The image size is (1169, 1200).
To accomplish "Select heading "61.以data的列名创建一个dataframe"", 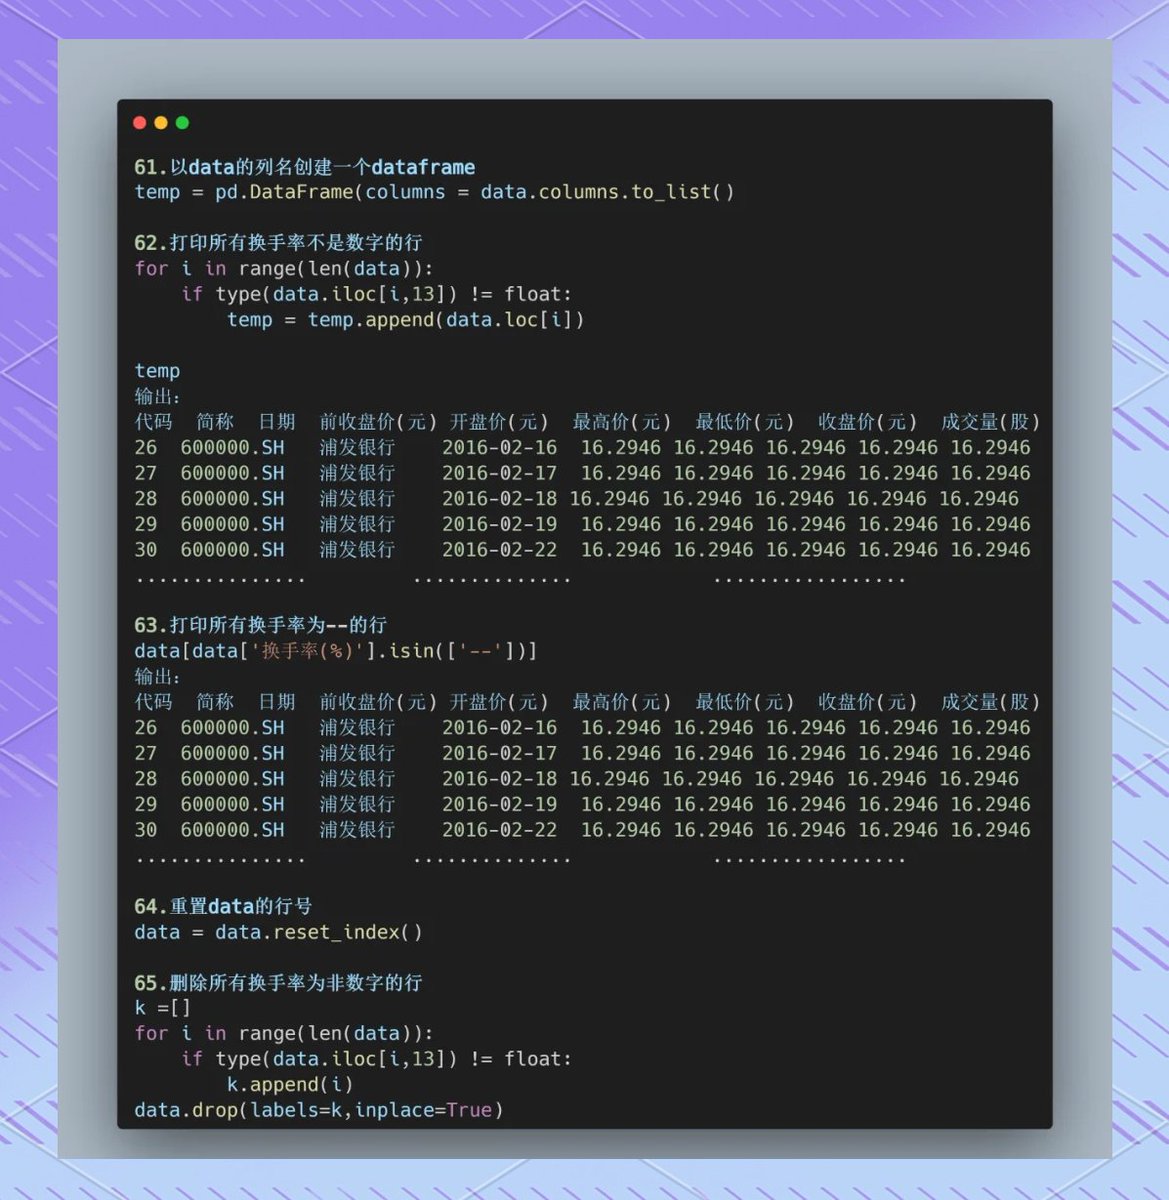I will click(305, 167).
